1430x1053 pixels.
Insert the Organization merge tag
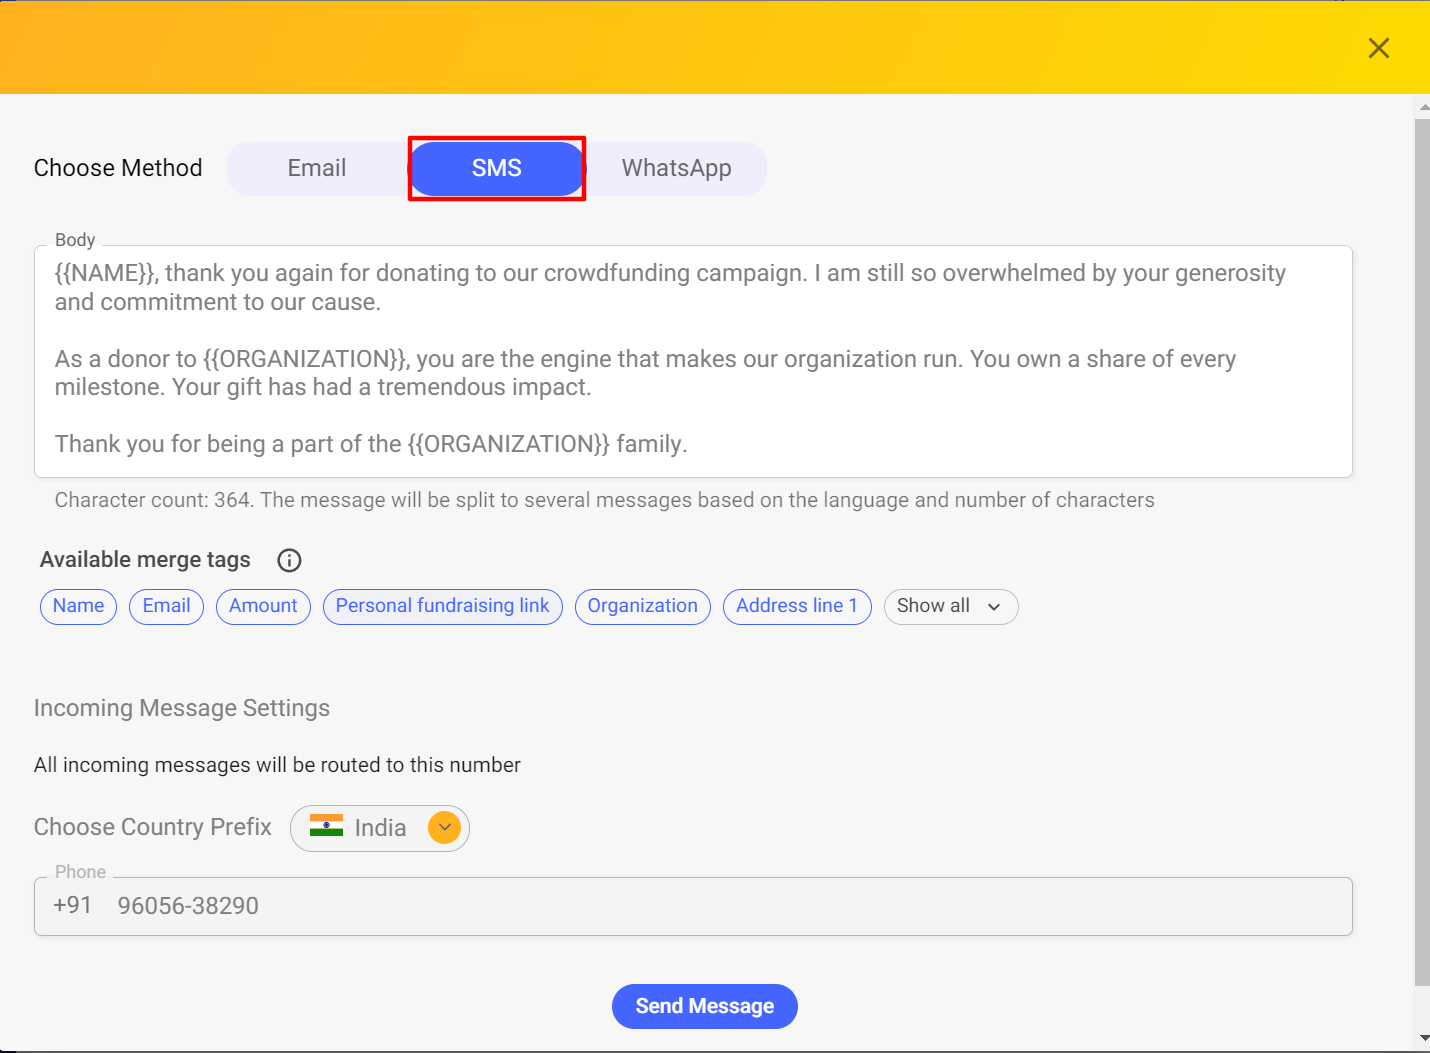pyautogui.click(x=642, y=606)
